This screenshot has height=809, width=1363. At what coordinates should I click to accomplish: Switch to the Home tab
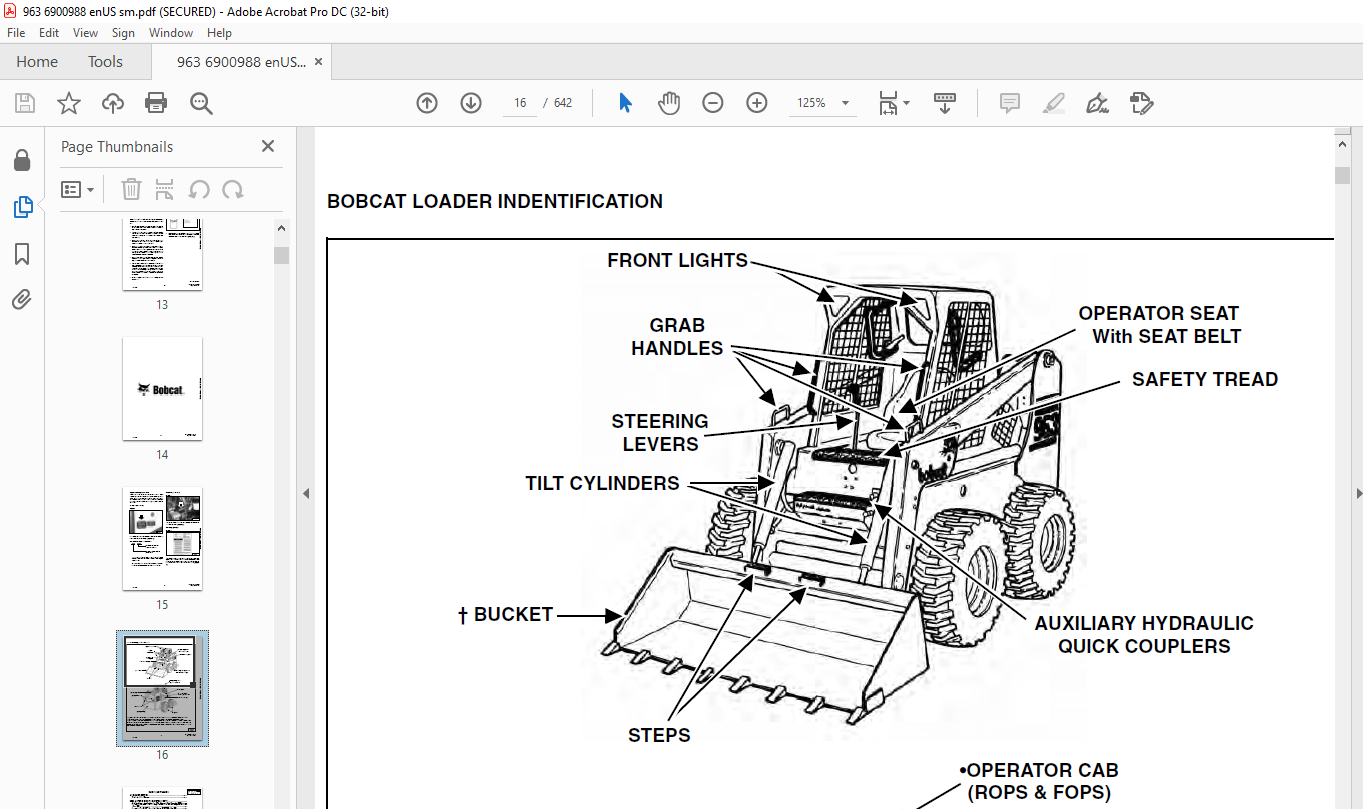(x=37, y=62)
